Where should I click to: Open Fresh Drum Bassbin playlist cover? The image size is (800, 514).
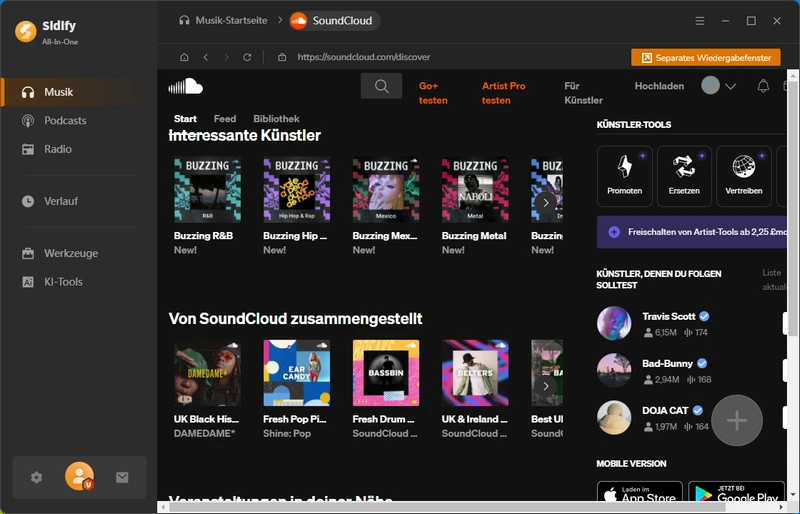point(386,373)
